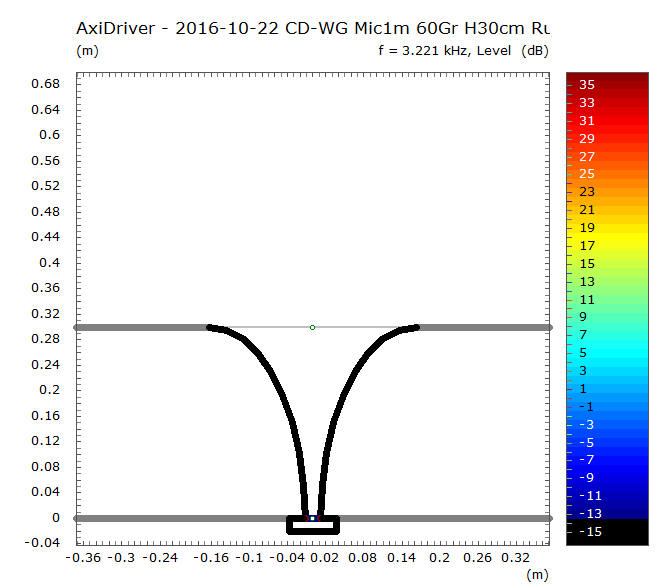
Task: Click the 0.68 tick on vertical axis
Action: (x=48, y=83)
